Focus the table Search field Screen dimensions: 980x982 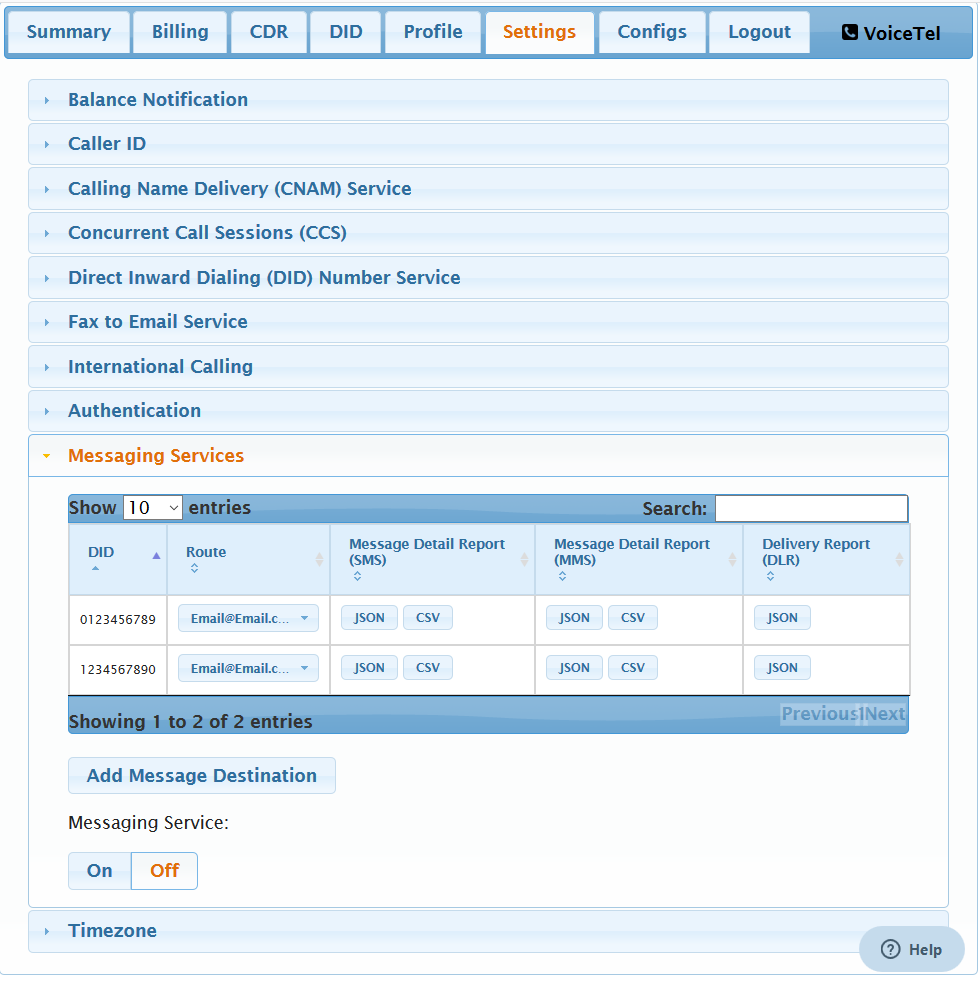[x=812, y=509]
